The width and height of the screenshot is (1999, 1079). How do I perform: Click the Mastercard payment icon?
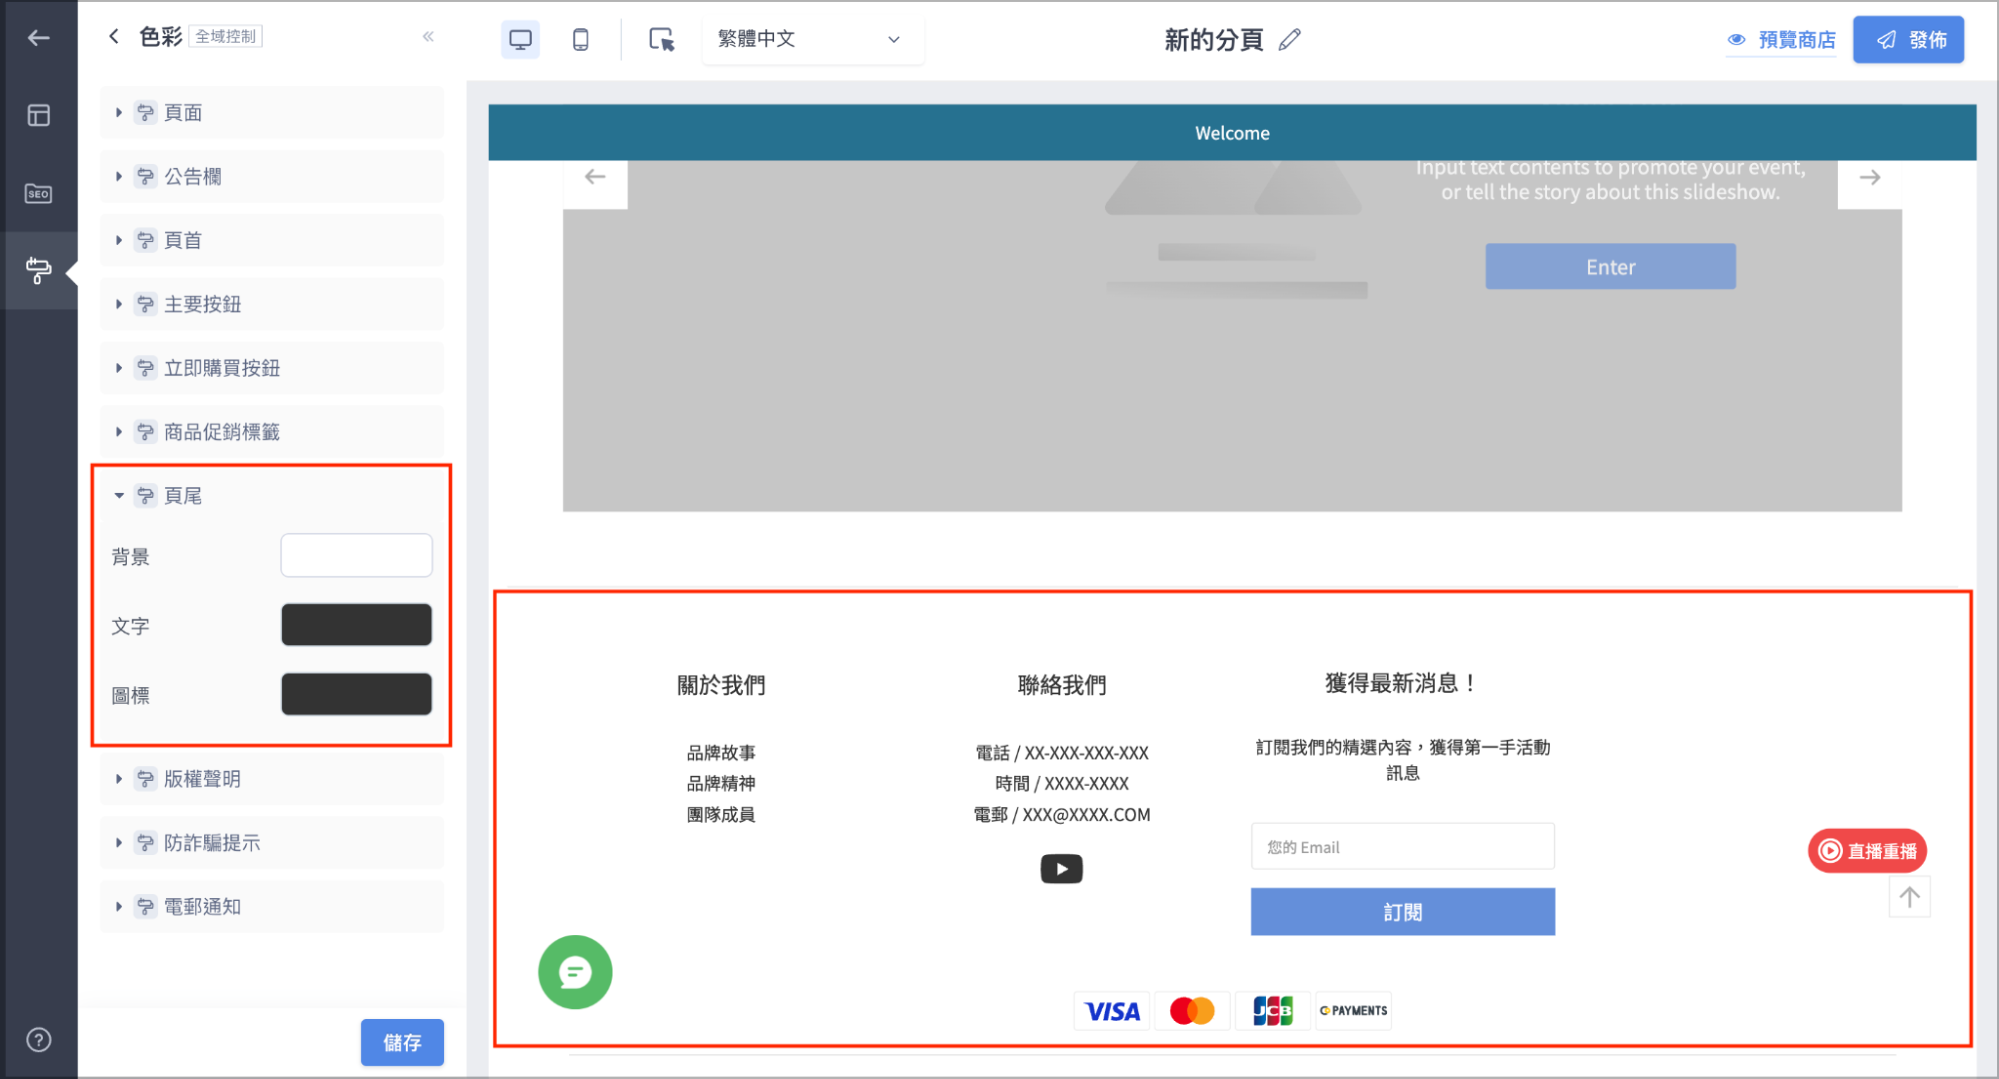(1191, 1011)
